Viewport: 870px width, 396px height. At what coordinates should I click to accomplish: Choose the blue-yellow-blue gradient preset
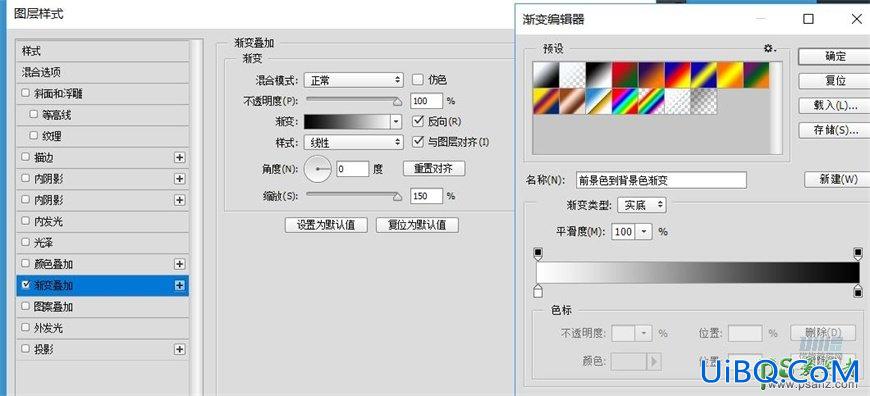click(x=704, y=75)
